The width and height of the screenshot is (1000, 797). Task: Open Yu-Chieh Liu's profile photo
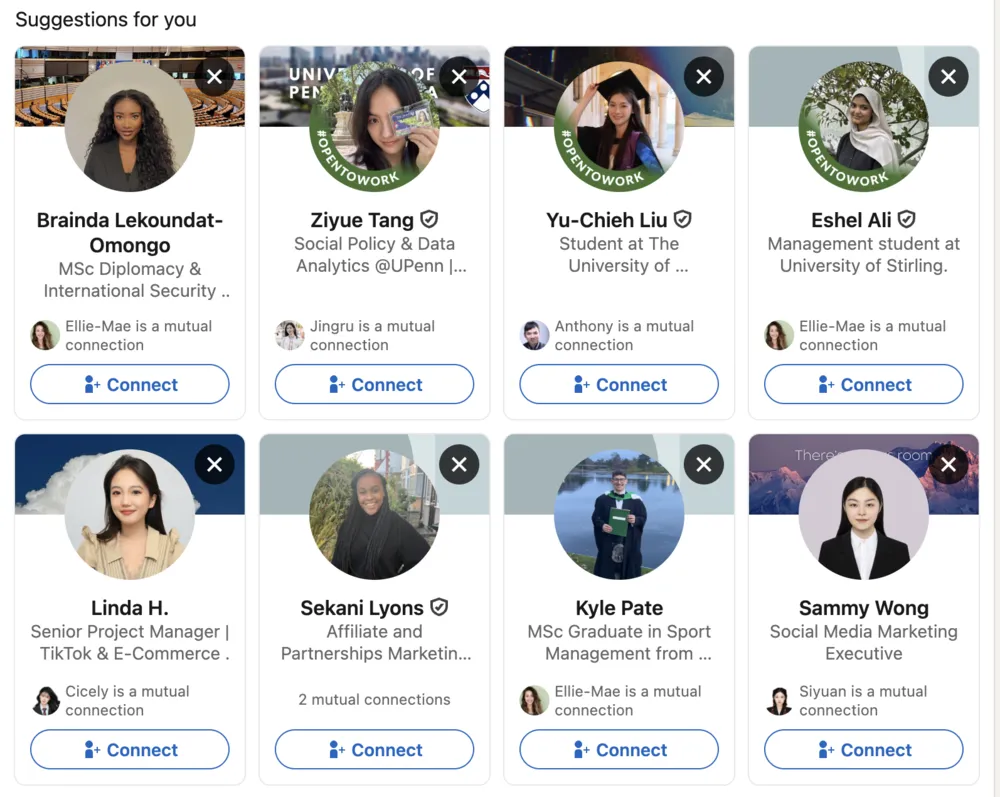(x=619, y=126)
